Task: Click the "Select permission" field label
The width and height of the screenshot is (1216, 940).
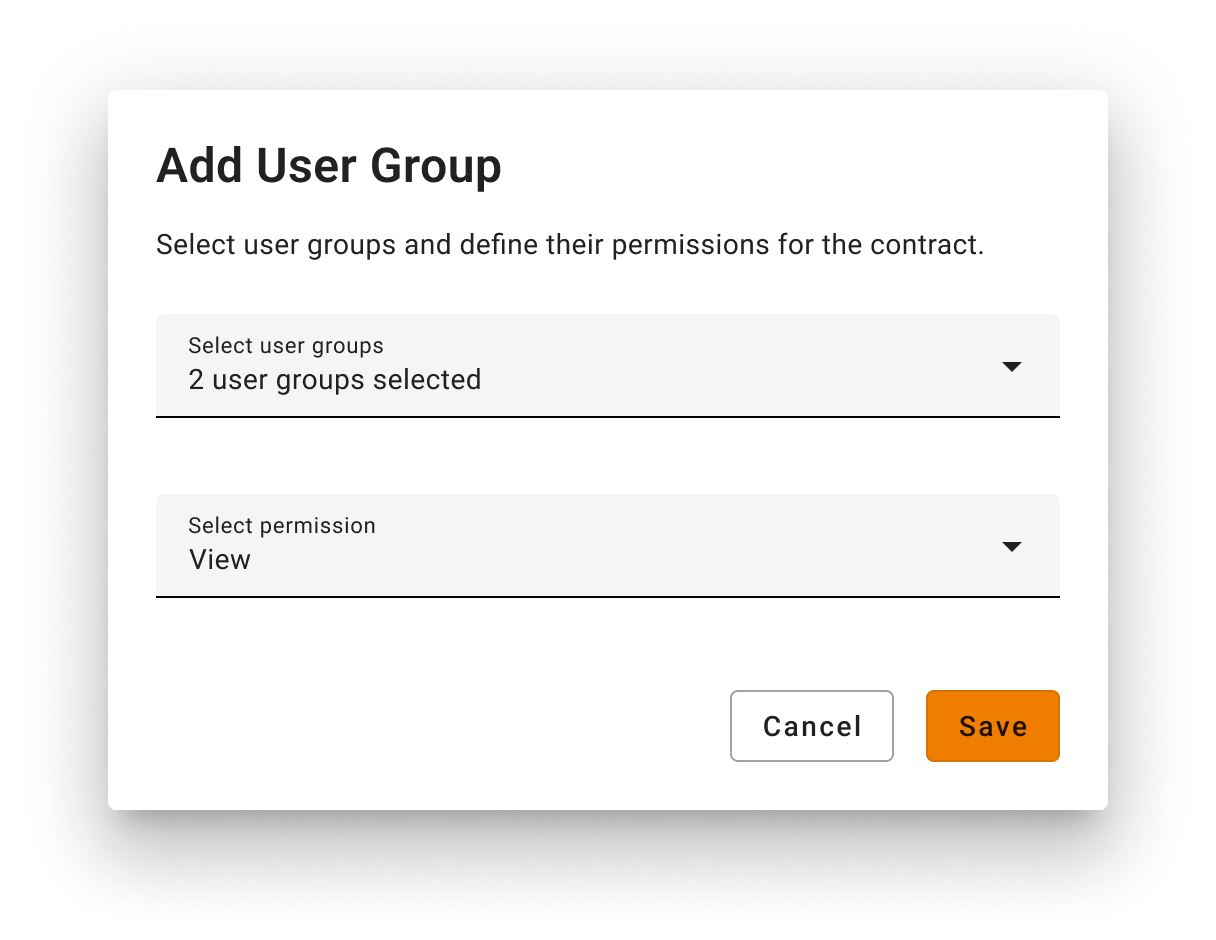Action: coord(282,526)
